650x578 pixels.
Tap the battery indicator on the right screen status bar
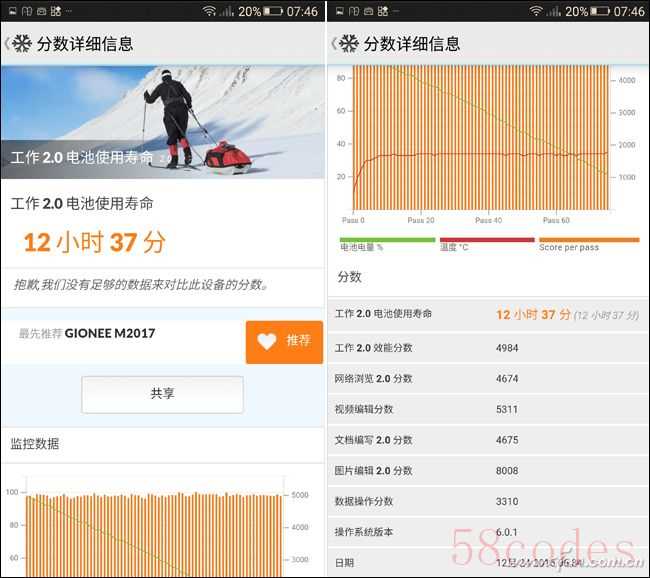click(600, 11)
